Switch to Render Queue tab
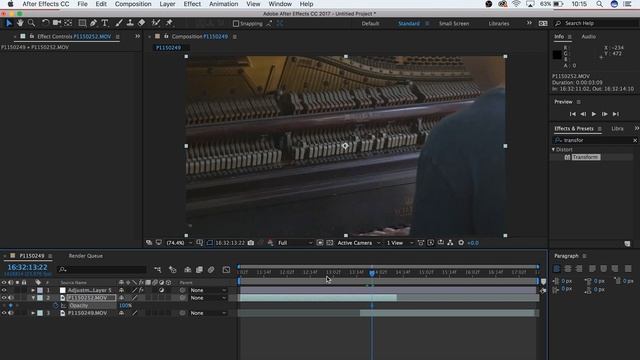Viewport: 640px width, 360px height. [x=86, y=256]
